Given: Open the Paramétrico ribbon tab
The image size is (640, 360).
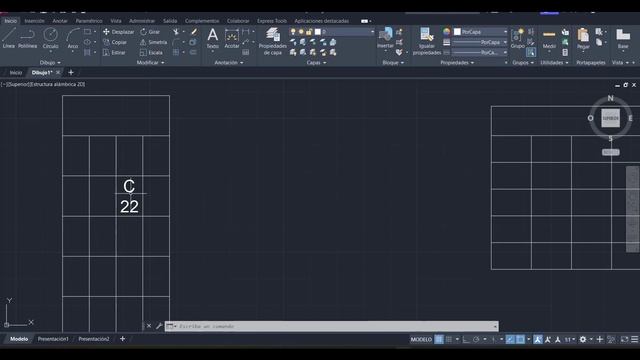Looking at the screenshot, I should (x=89, y=21).
